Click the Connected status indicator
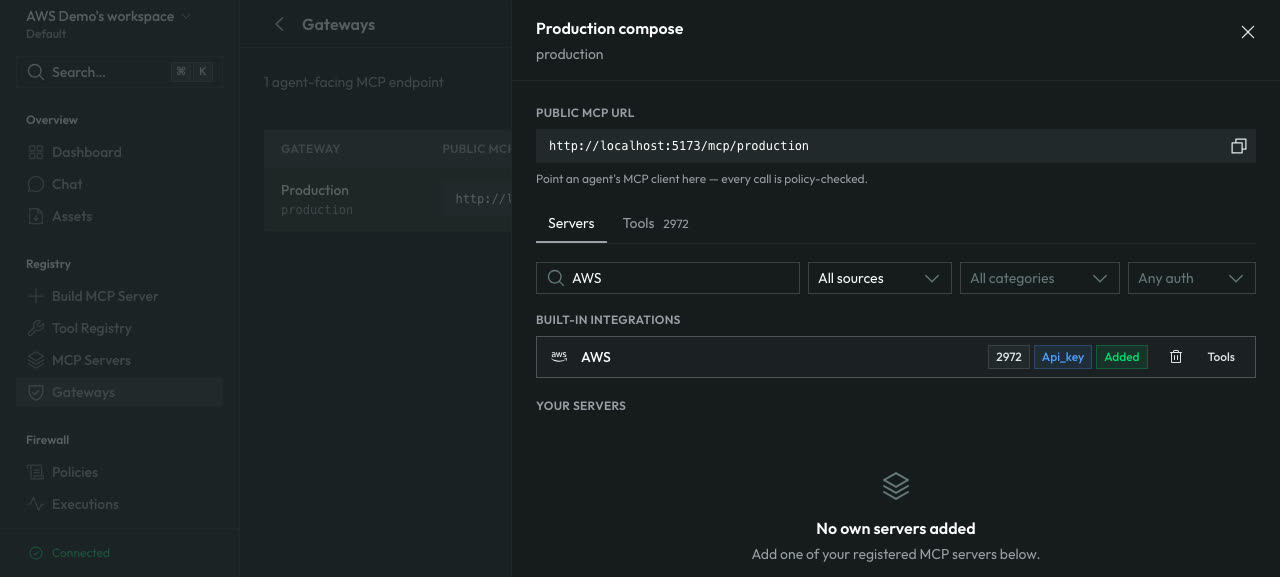Screen dimensions: 1280x577 [69, 553]
